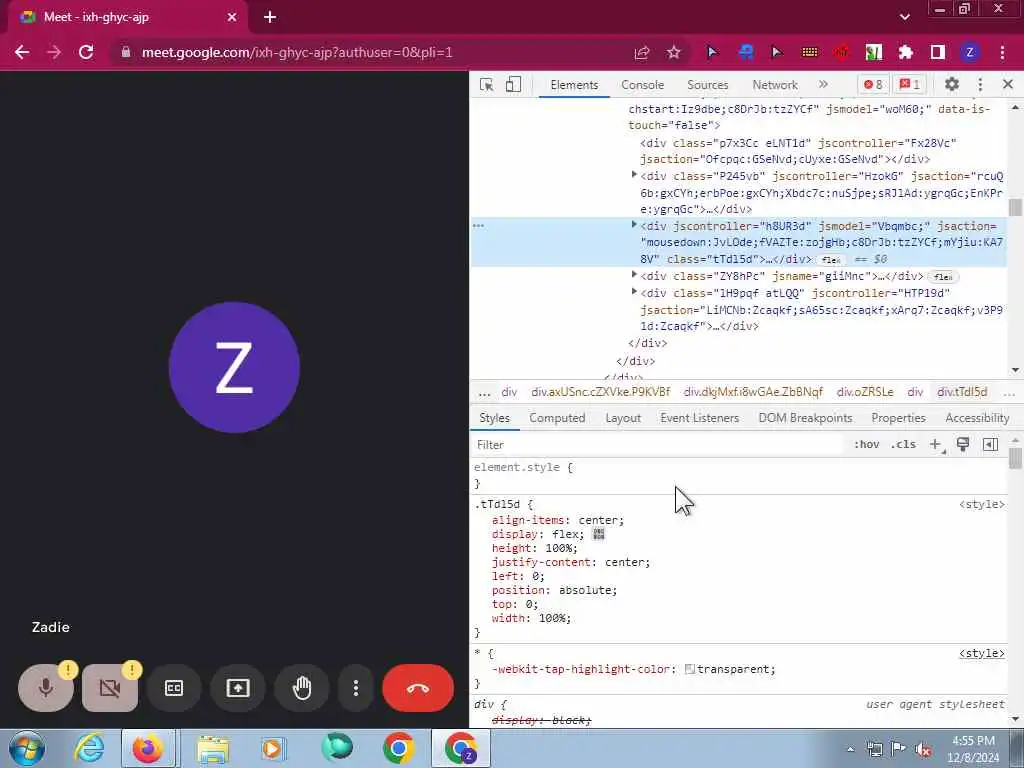The height and width of the screenshot is (768, 1024).
Task: Toggle the device toolbar icon in DevTools
Action: coord(513,84)
